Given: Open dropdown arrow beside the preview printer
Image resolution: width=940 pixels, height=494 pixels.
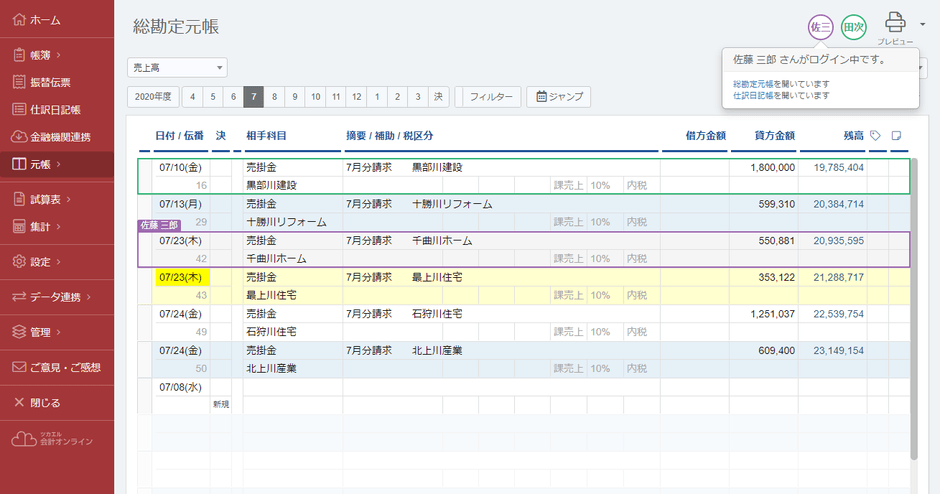Looking at the screenshot, I should 922,24.
